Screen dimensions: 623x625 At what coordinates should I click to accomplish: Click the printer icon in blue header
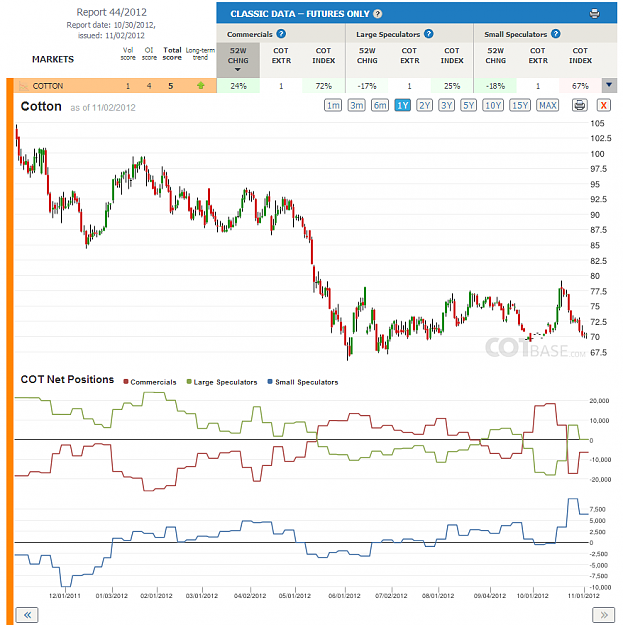[x=594, y=14]
